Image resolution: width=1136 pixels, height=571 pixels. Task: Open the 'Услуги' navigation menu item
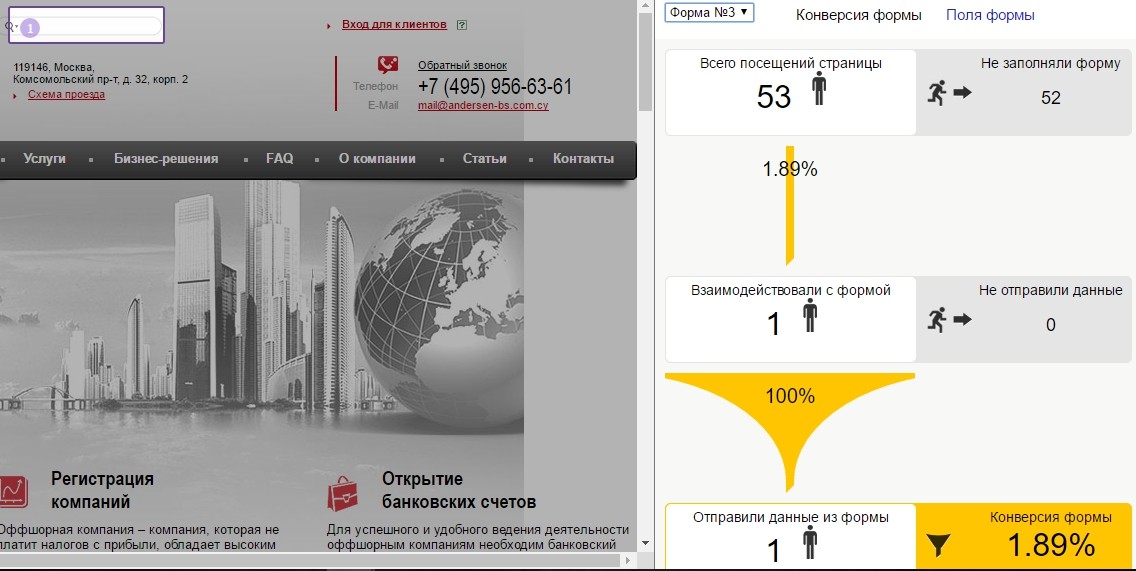click(x=45, y=159)
